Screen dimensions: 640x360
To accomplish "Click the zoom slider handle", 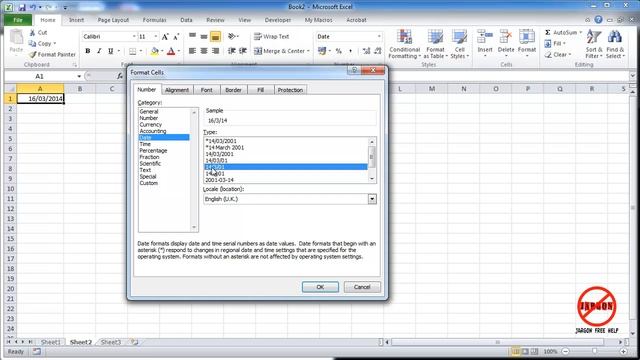I will pyautogui.click(x=594, y=351).
